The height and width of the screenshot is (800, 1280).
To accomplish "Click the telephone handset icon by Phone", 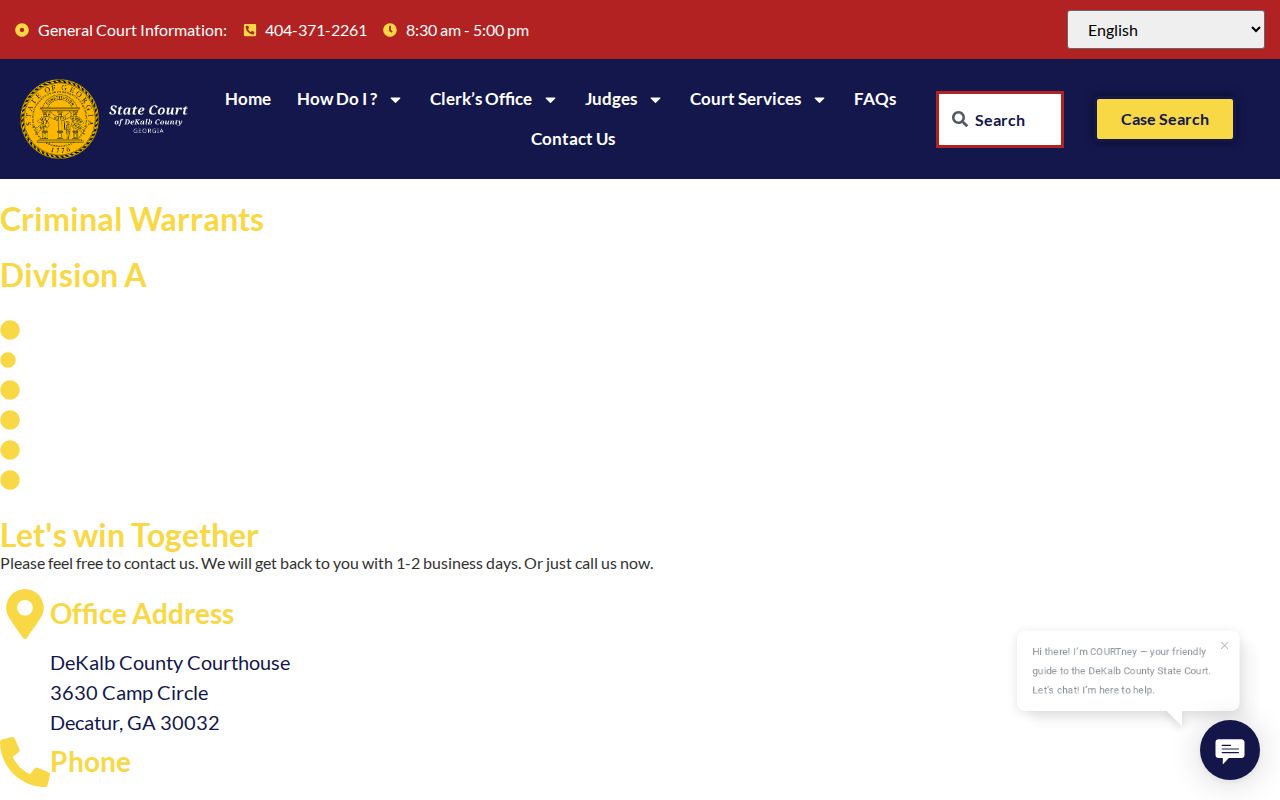I will pyautogui.click(x=25, y=762).
